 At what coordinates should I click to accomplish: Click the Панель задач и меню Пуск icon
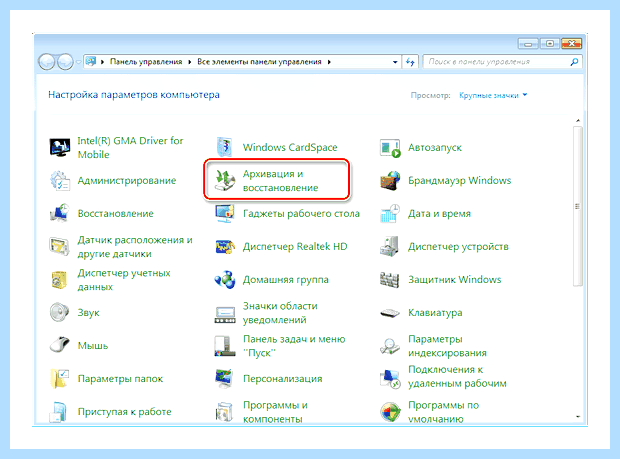tap(225, 346)
